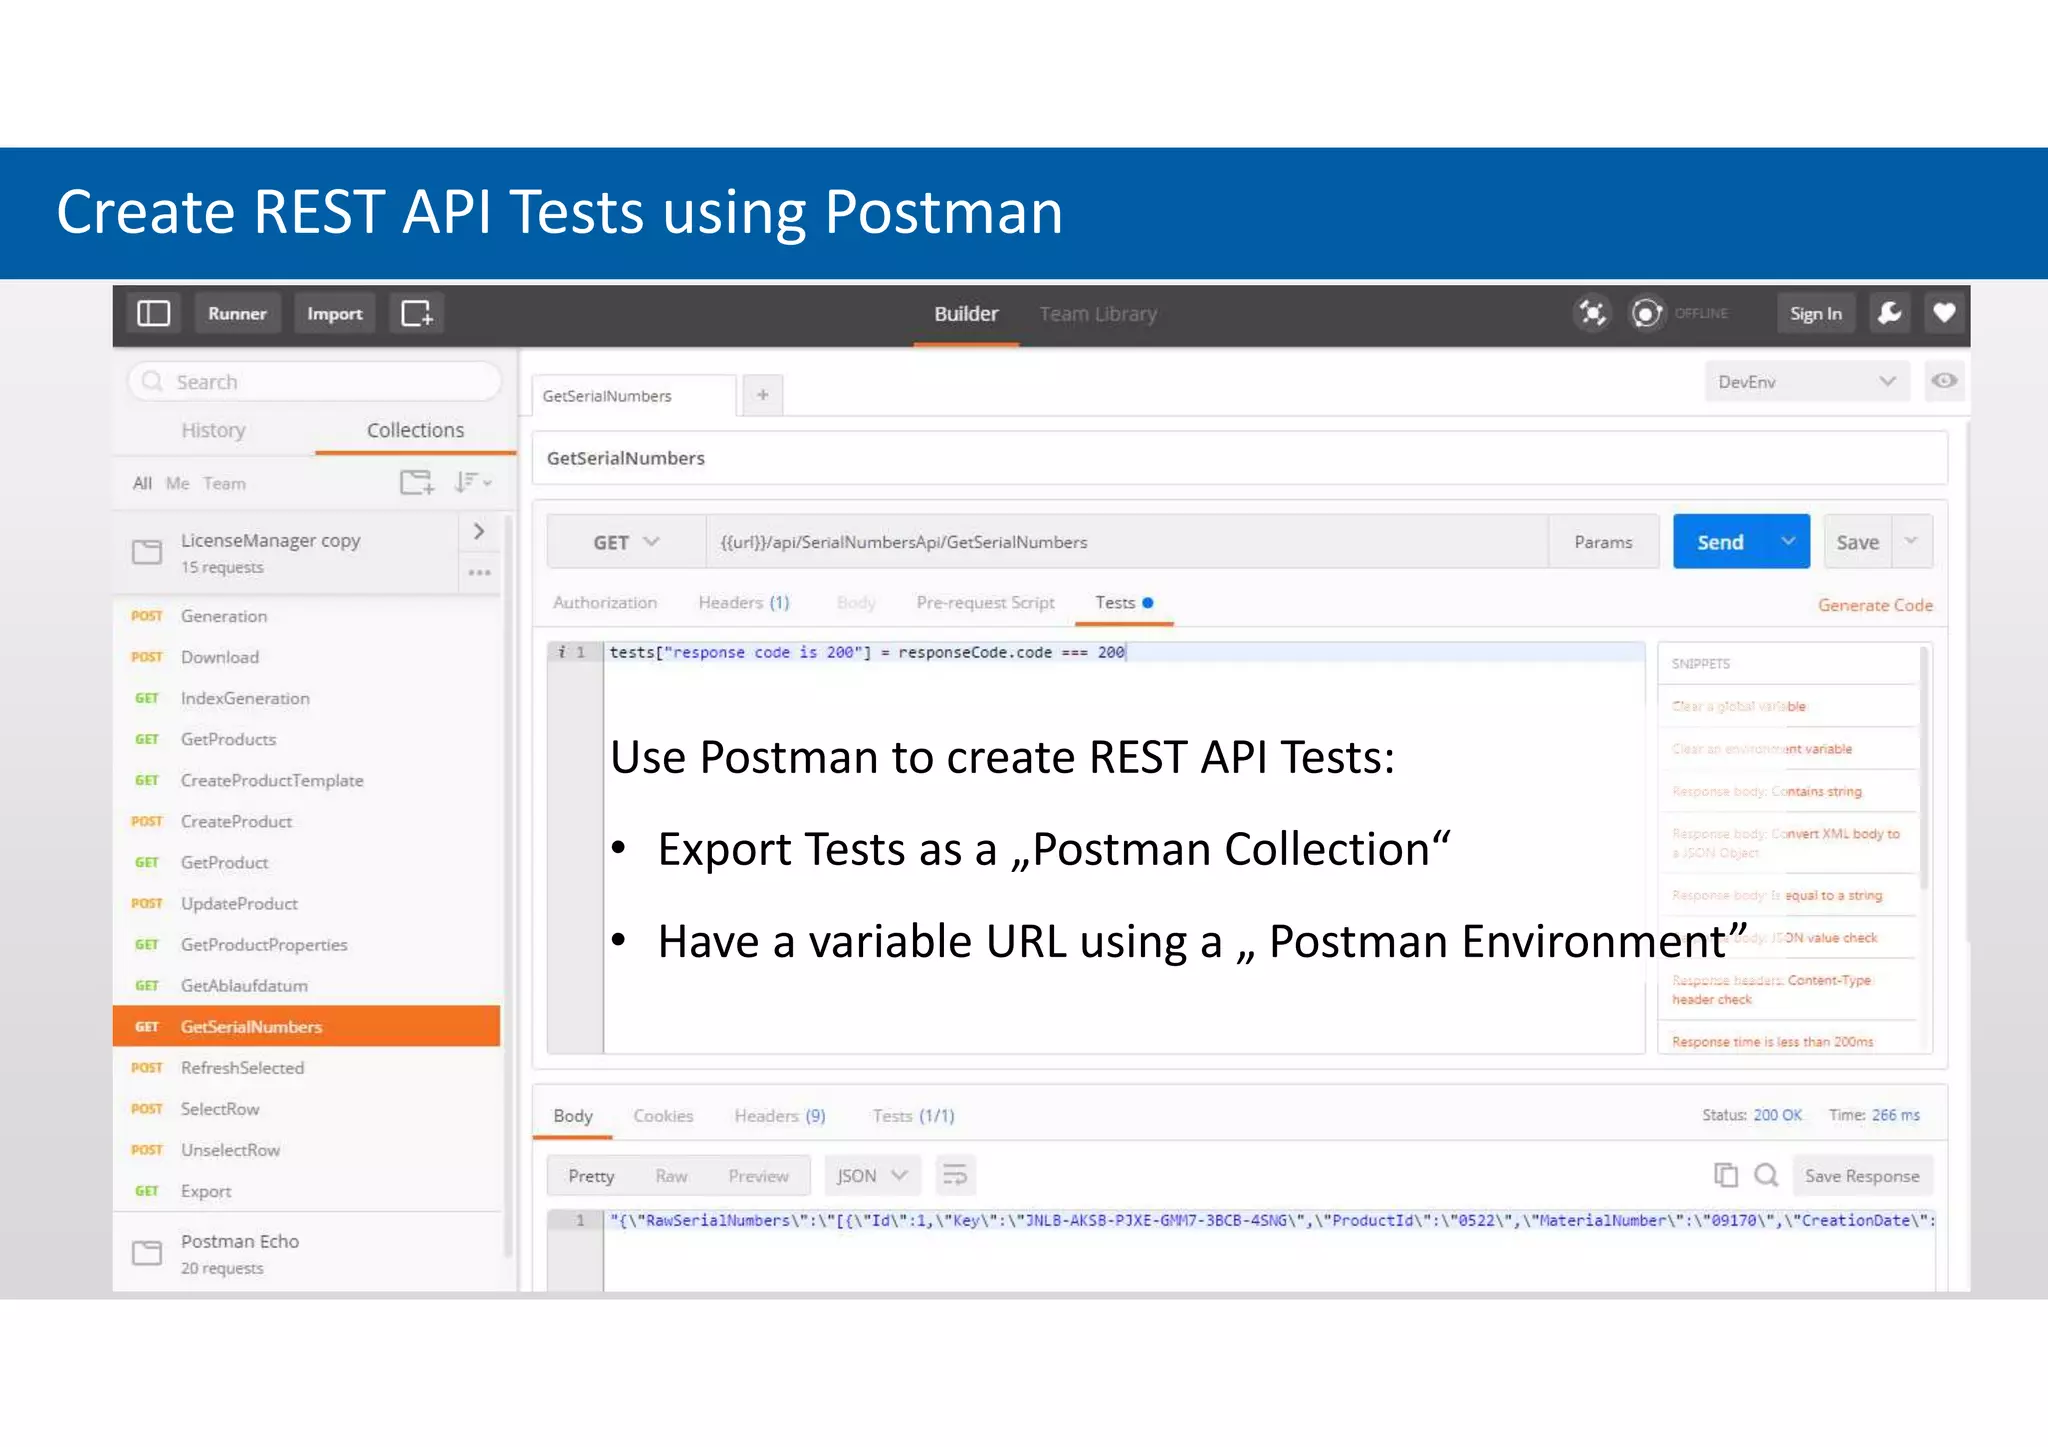Viewport: 2048px width, 1447px height.
Task: Click the Send button
Action: click(x=1720, y=541)
